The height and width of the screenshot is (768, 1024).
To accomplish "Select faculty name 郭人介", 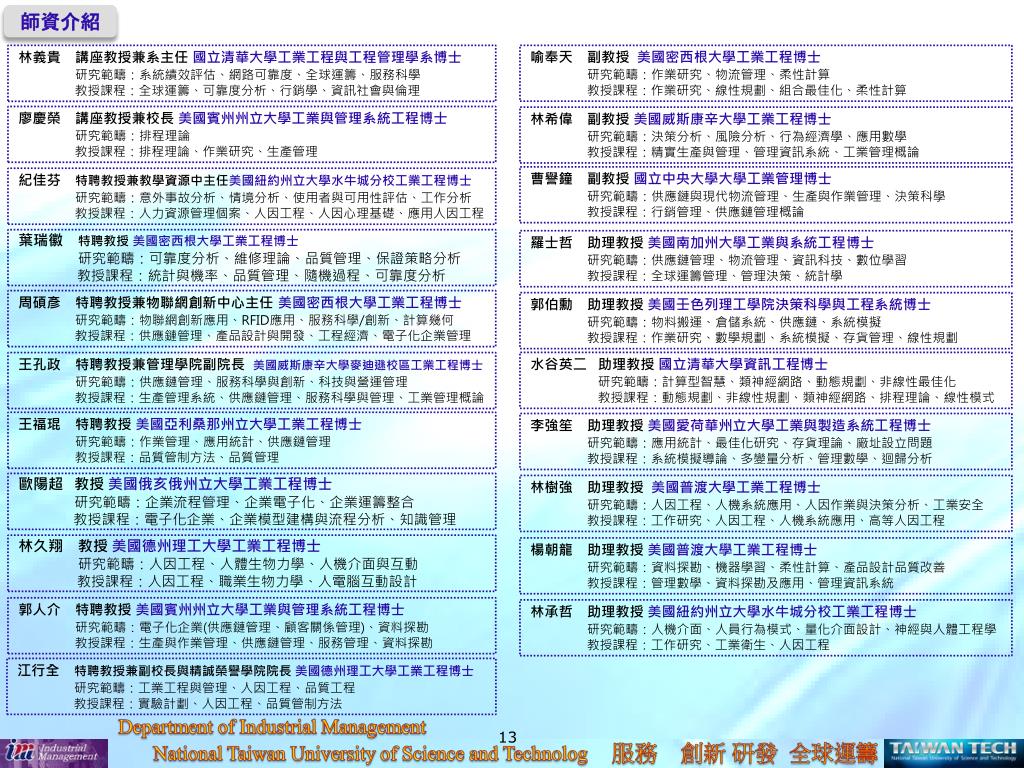I will 39,609.
